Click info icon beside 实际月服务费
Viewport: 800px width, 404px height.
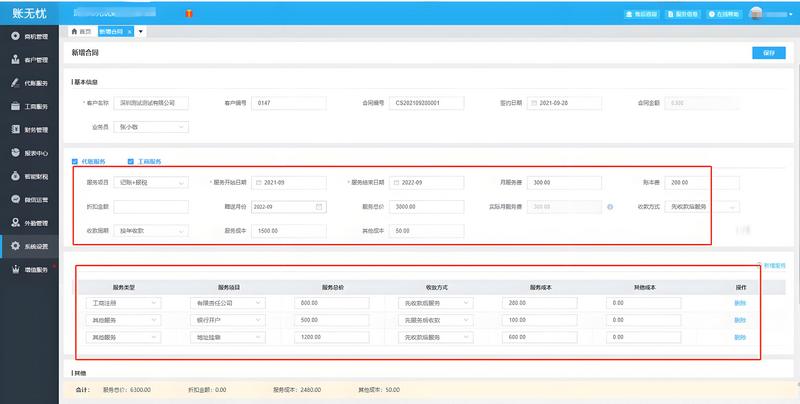(x=610, y=207)
